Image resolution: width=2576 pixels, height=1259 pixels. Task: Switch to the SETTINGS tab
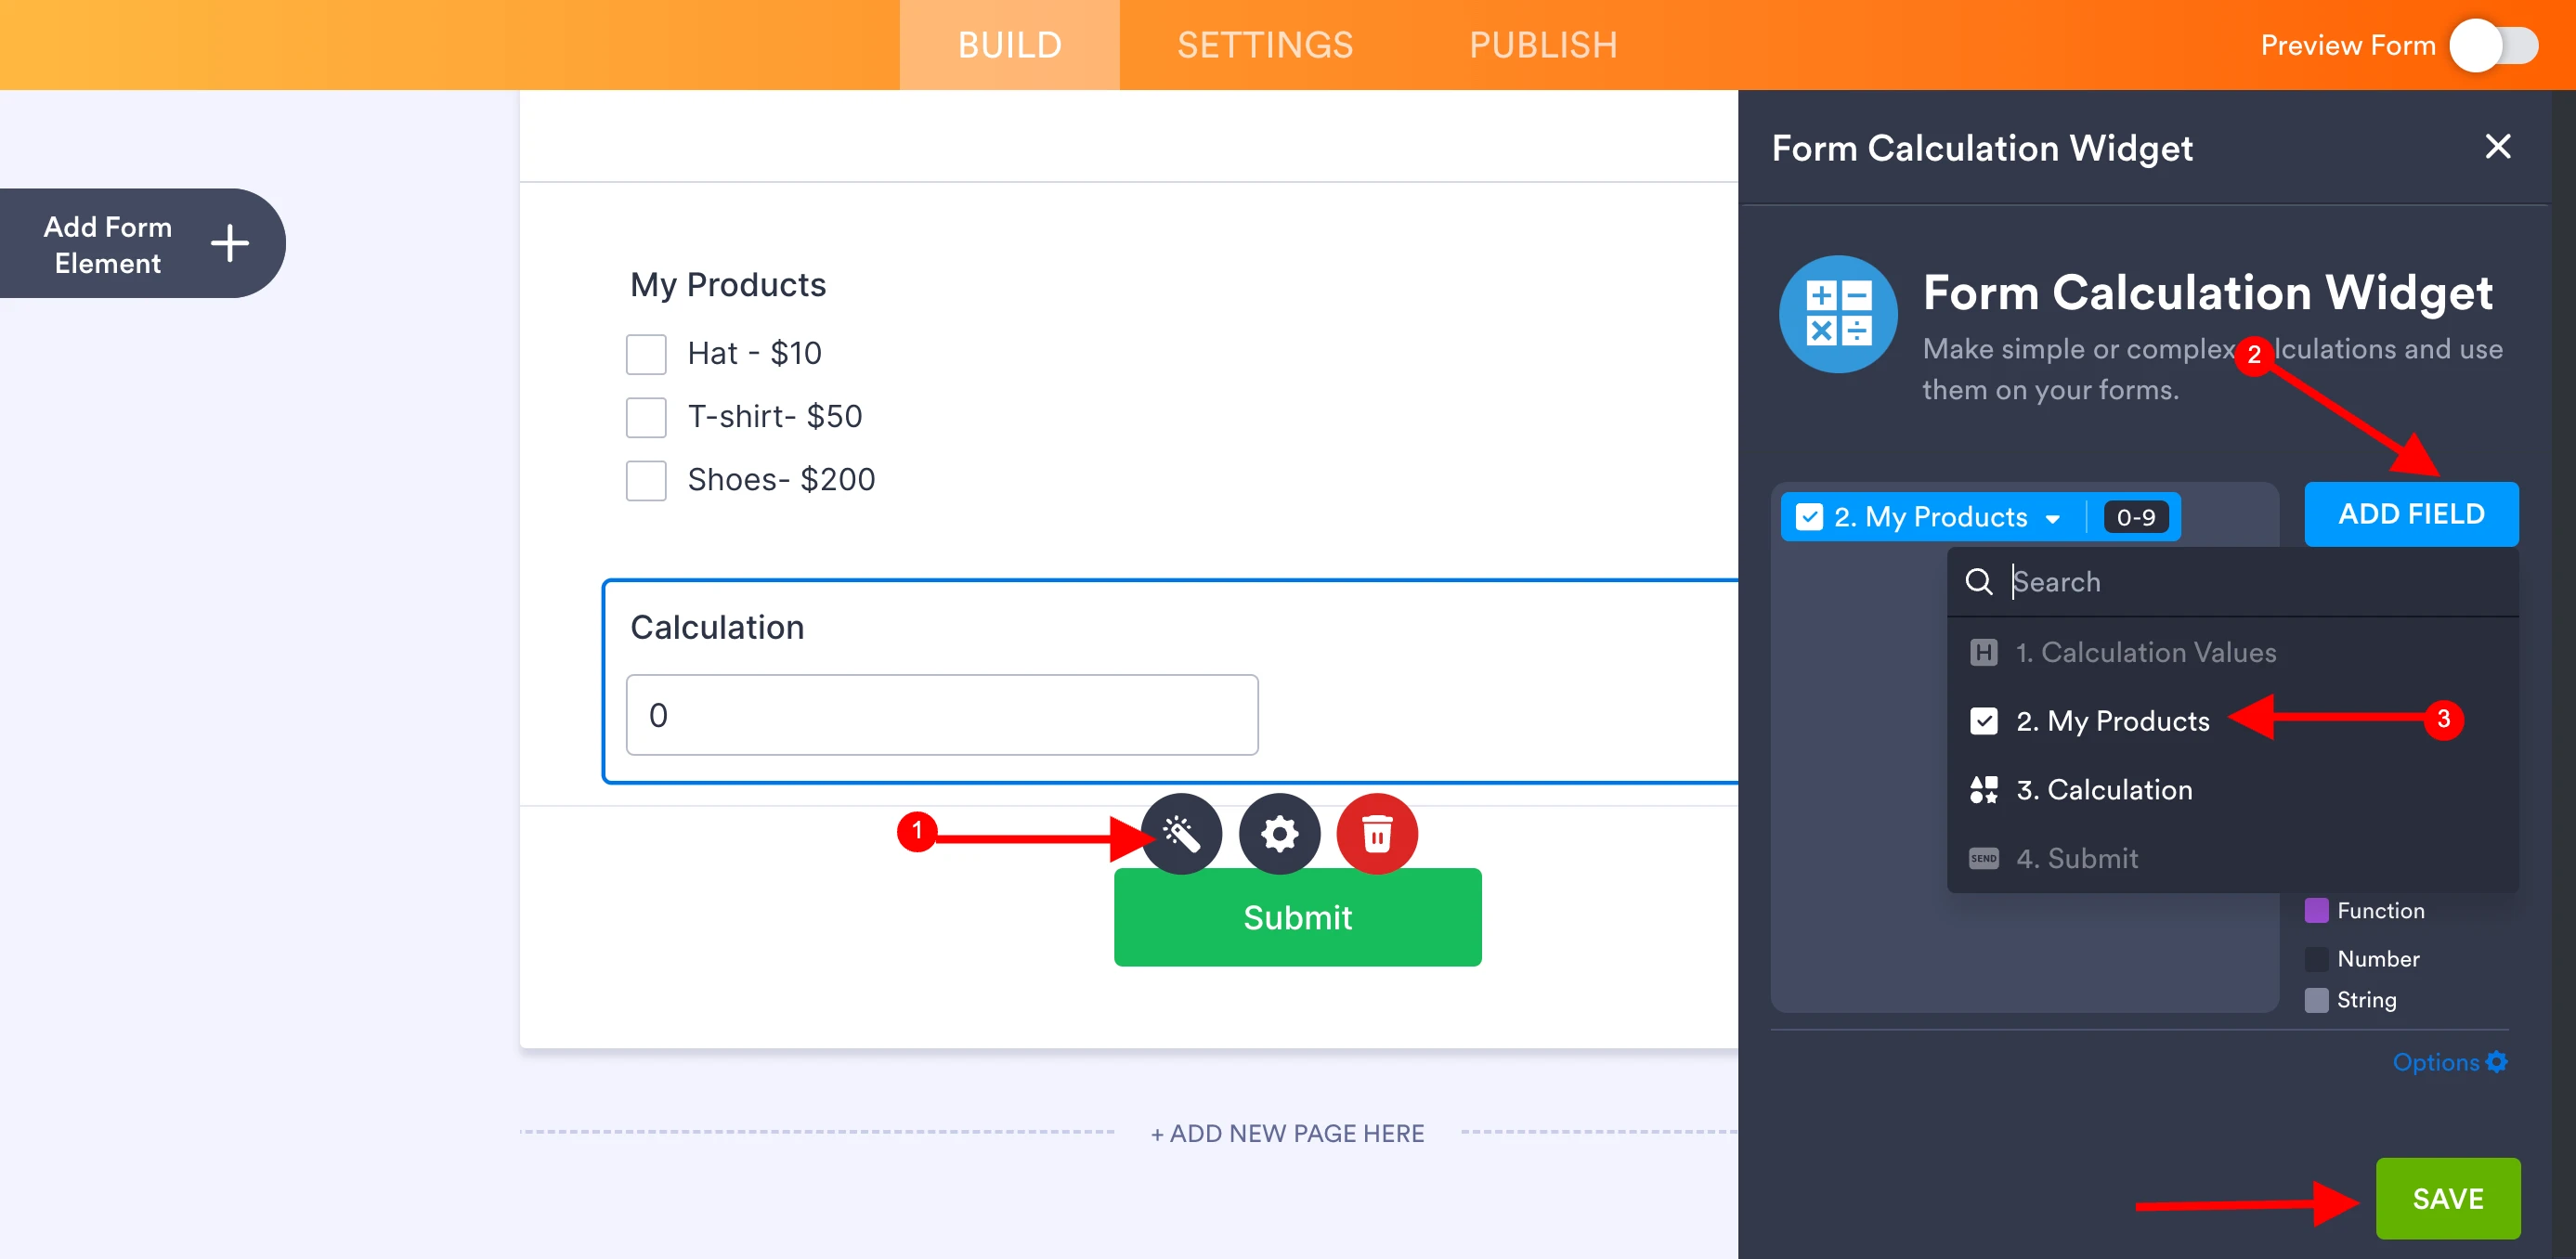pos(1265,44)
